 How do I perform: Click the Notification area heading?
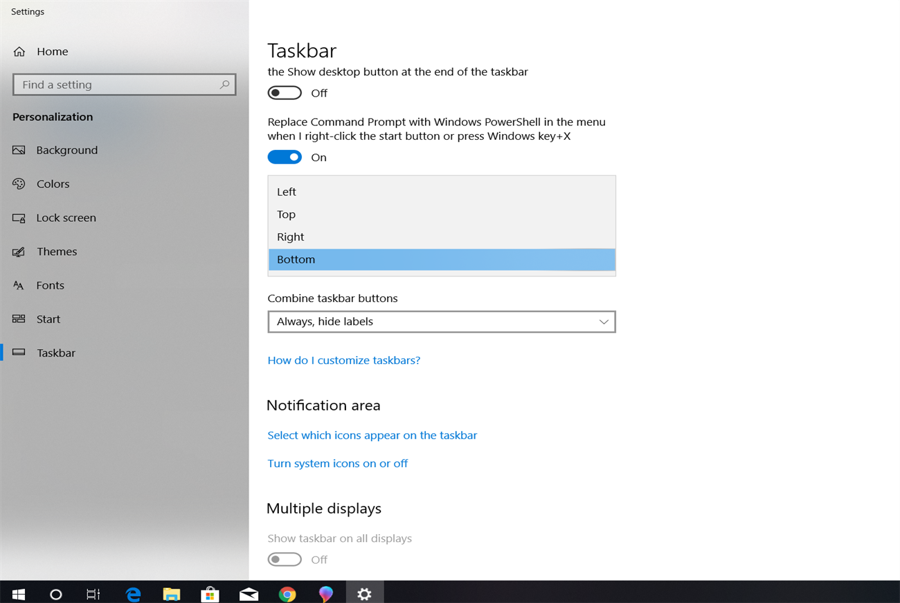click(323, 406)
